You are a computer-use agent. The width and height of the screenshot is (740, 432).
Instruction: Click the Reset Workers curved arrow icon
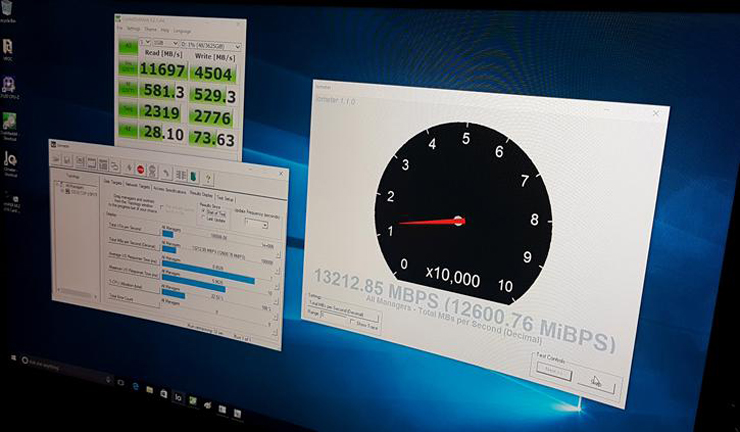coord(166,173)
